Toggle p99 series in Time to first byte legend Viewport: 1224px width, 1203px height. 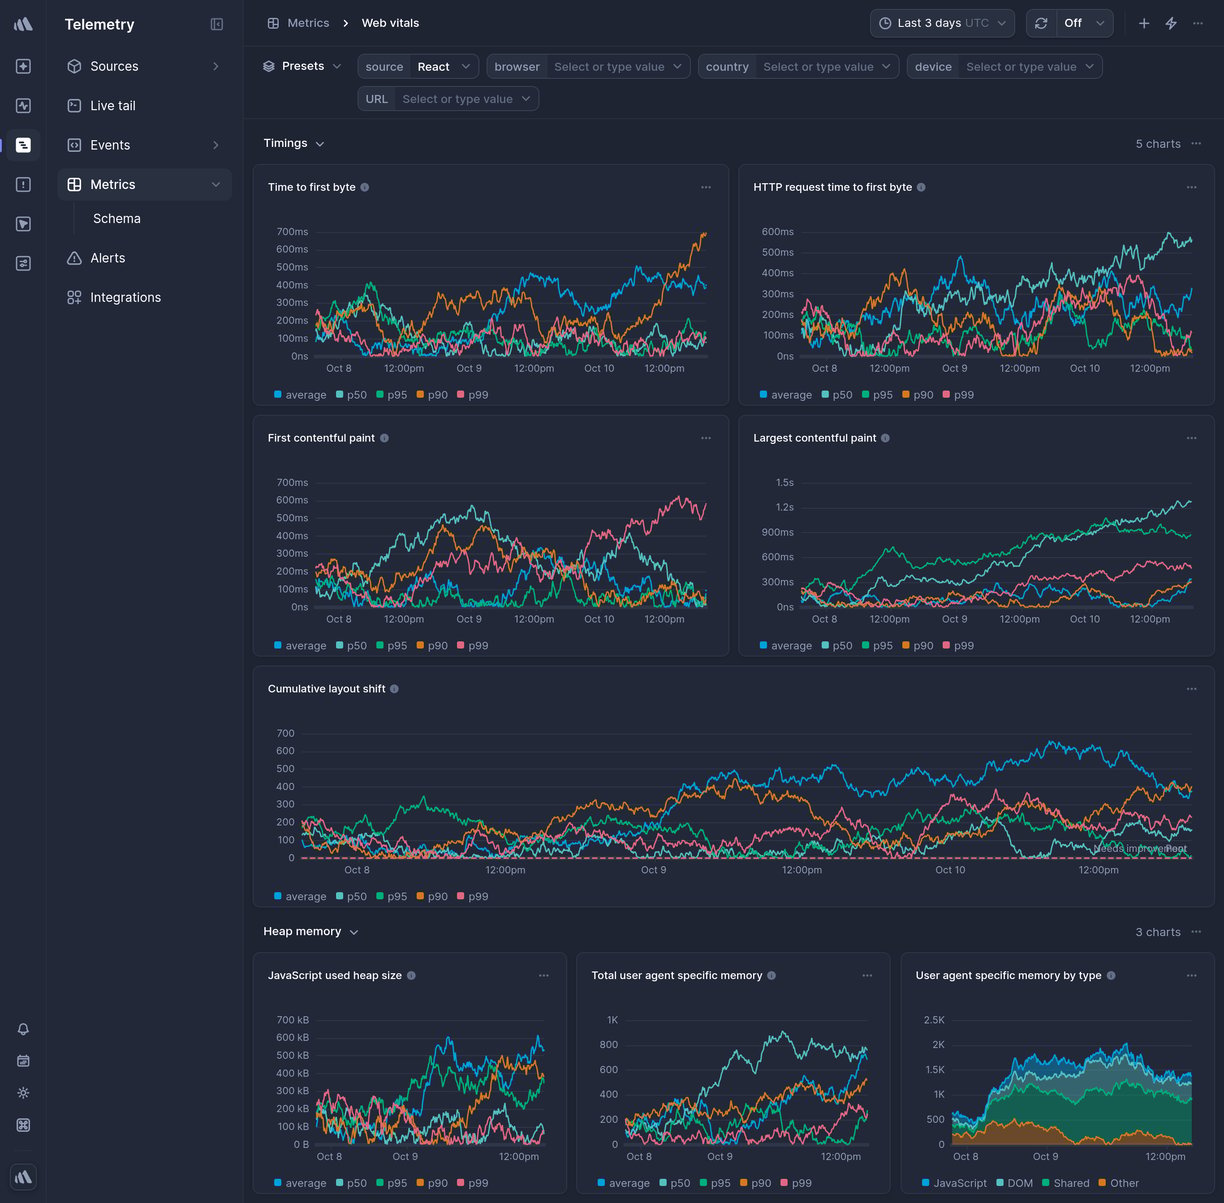coord(473,395)
